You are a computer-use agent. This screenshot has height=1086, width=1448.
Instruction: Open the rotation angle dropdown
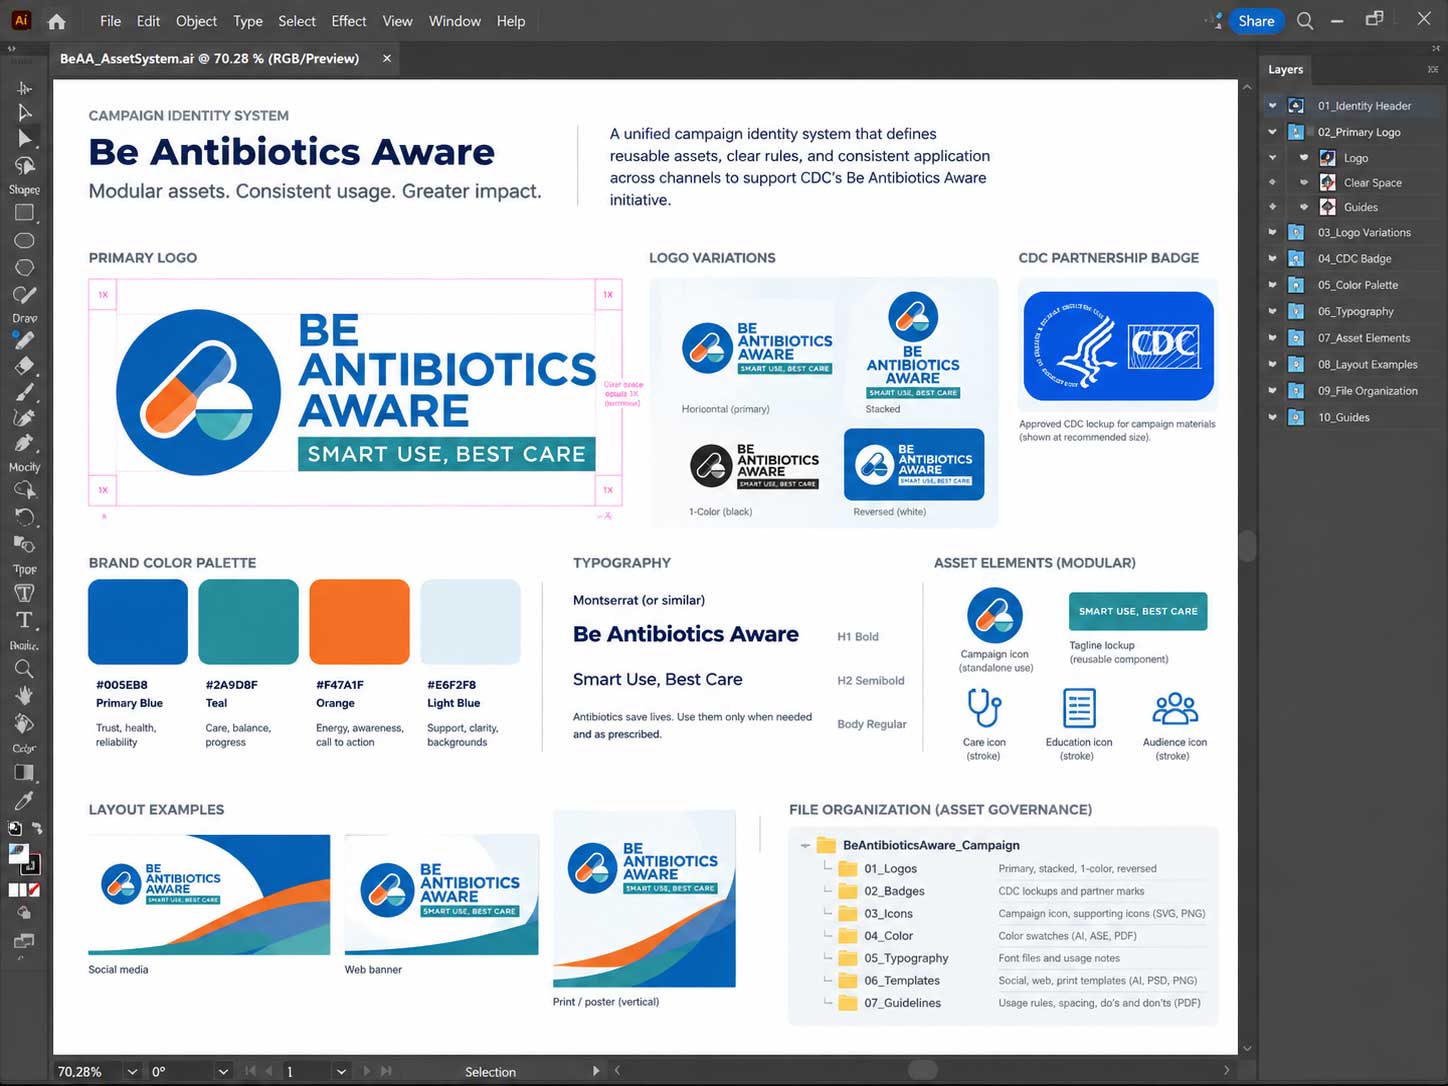tap(223, 1072)
